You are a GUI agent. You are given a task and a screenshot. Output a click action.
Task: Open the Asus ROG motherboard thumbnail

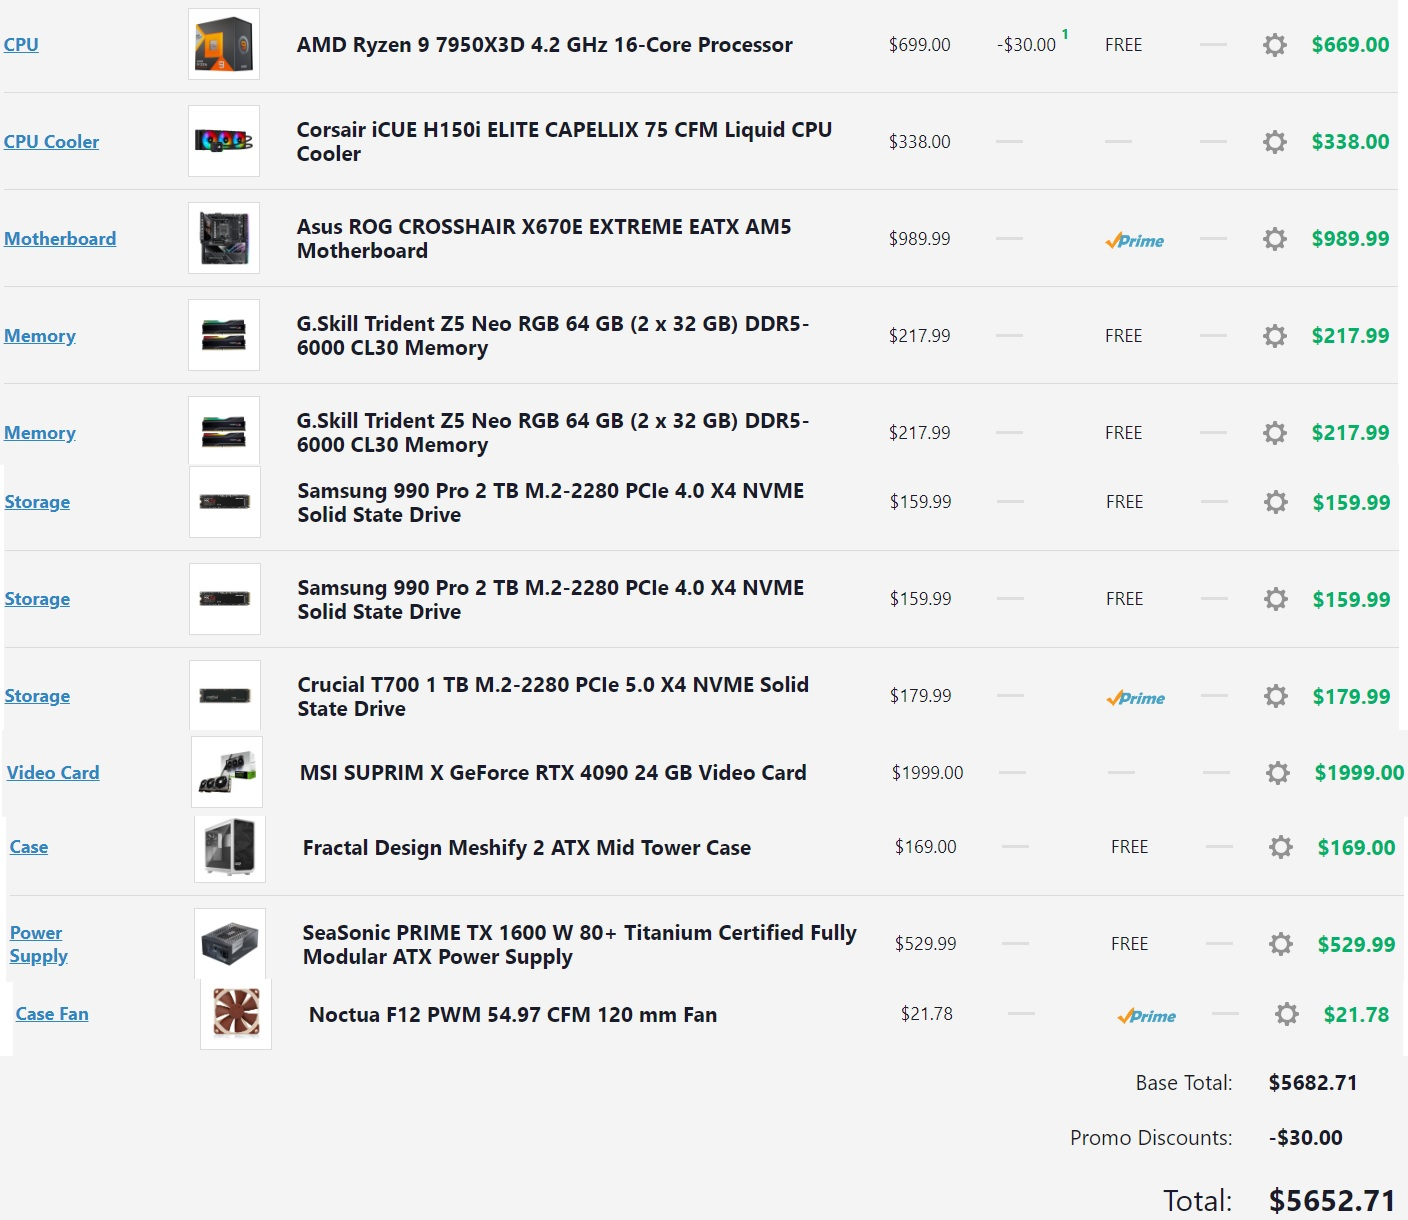point(224,238)
